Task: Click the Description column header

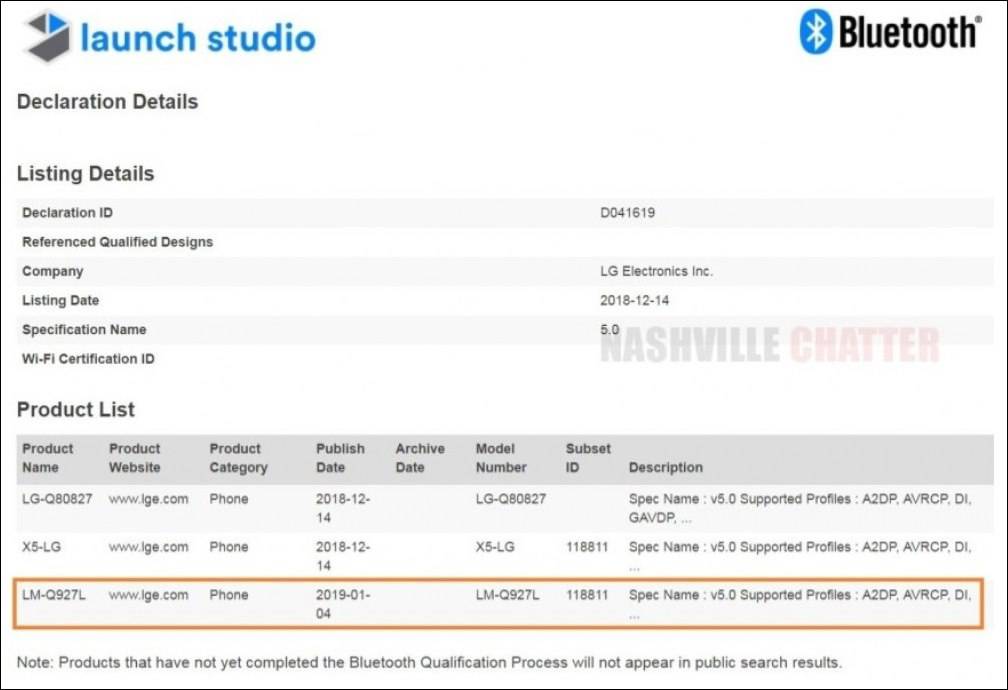Action: 665,467
